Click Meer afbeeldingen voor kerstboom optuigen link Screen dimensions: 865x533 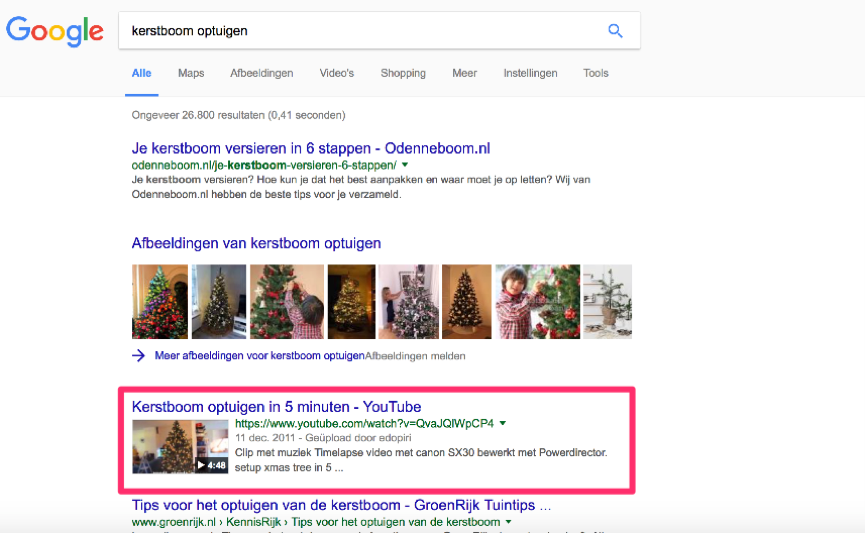[259, 356]
